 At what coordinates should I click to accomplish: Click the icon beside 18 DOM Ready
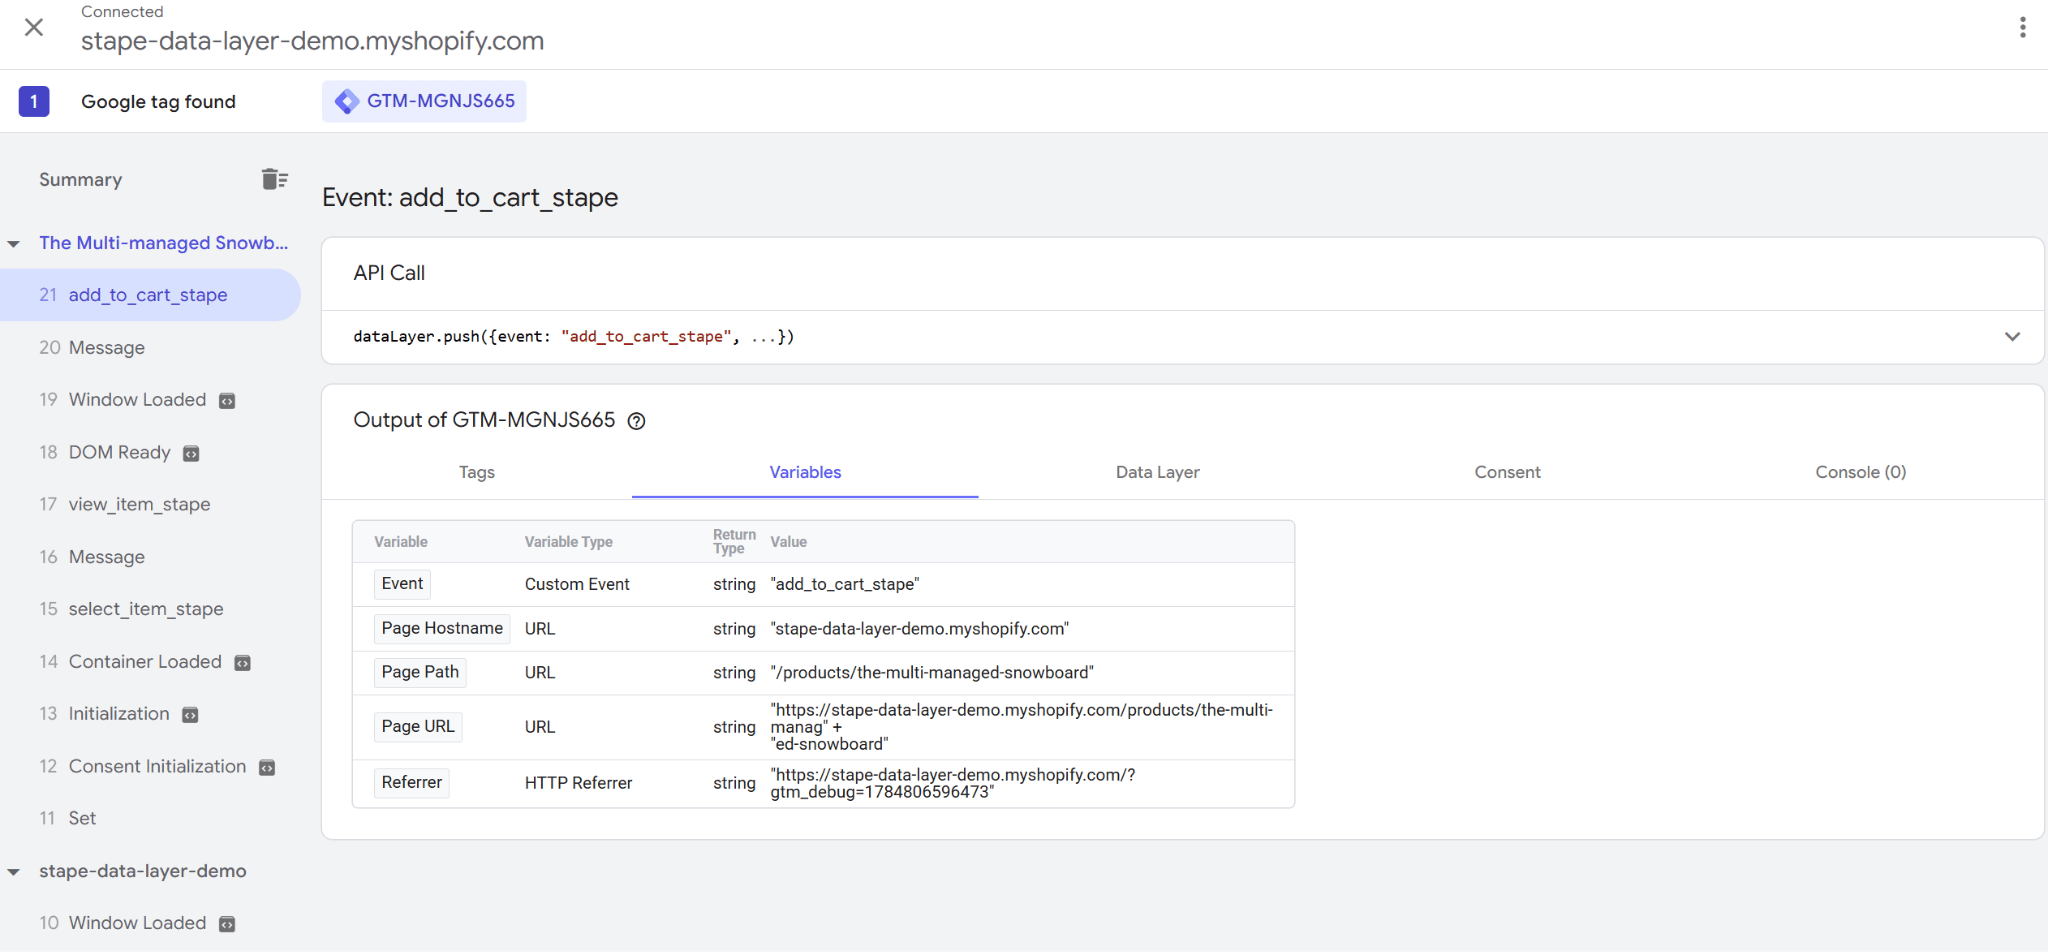(191, 454)
